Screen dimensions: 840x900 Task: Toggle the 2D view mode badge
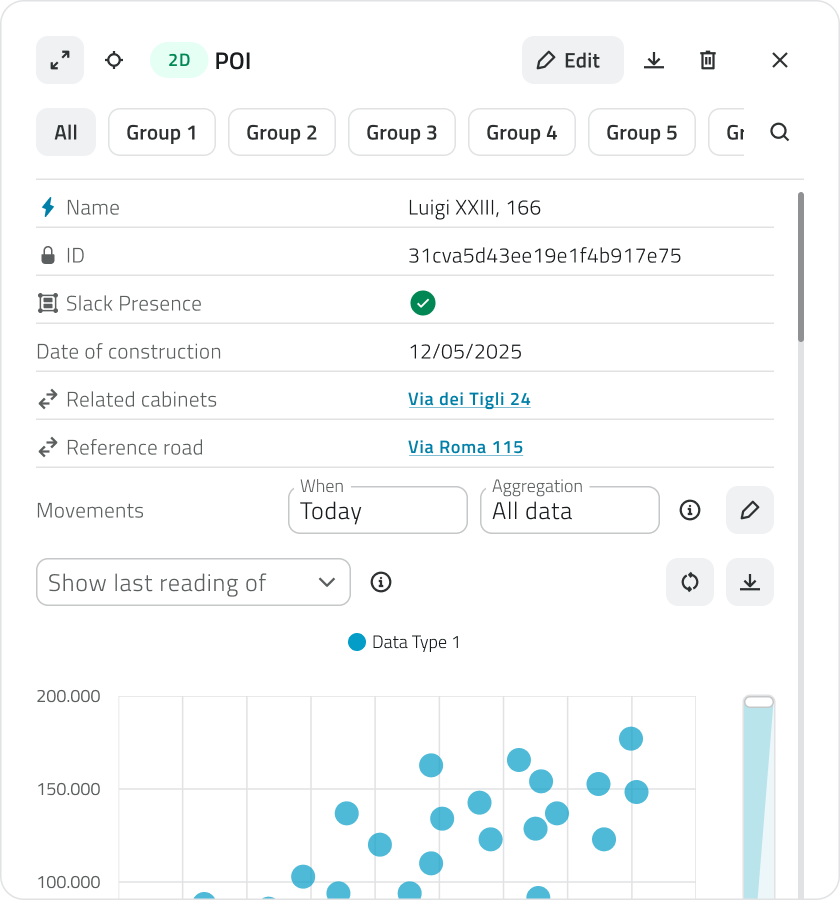pyautogui.click(x=179, y=60)
